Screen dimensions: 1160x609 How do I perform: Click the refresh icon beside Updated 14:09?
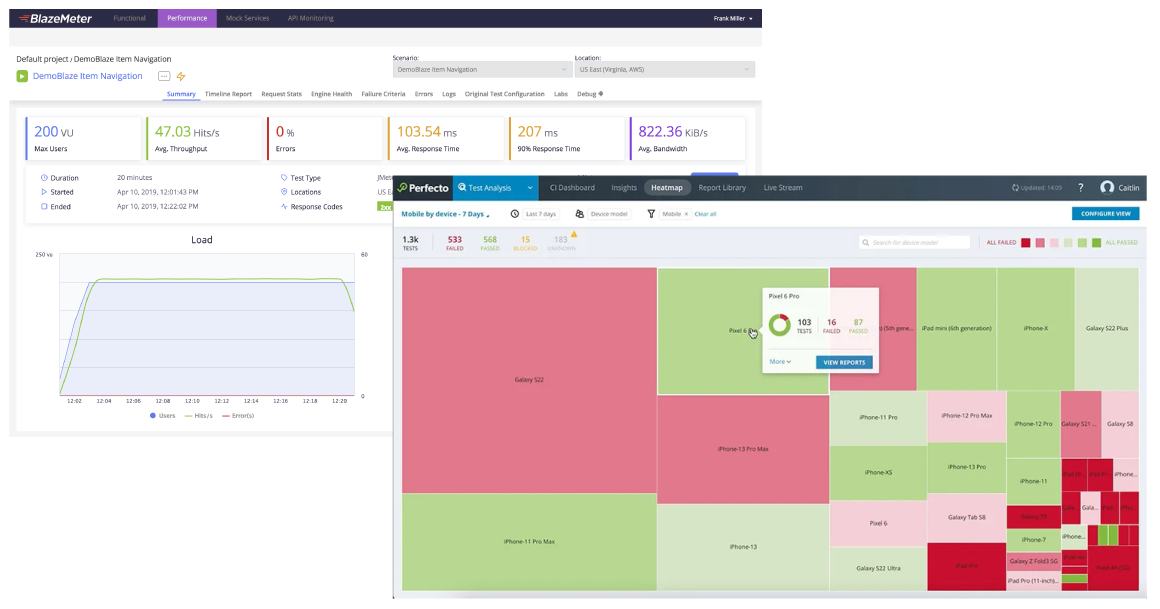(x=1016, y=188)
